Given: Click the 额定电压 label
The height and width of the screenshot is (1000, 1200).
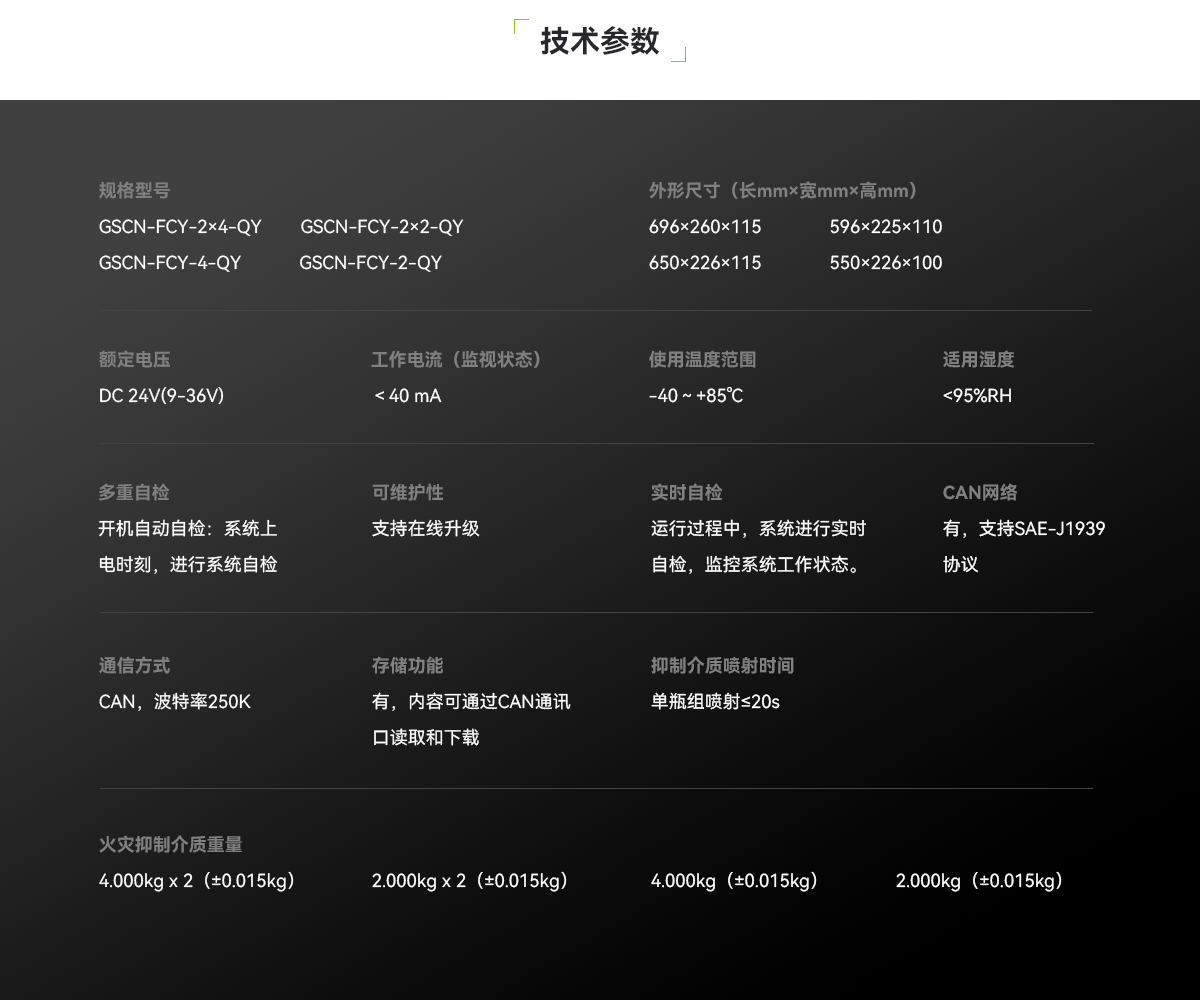Looking at the screenshot, I should [x=133, y=359].
